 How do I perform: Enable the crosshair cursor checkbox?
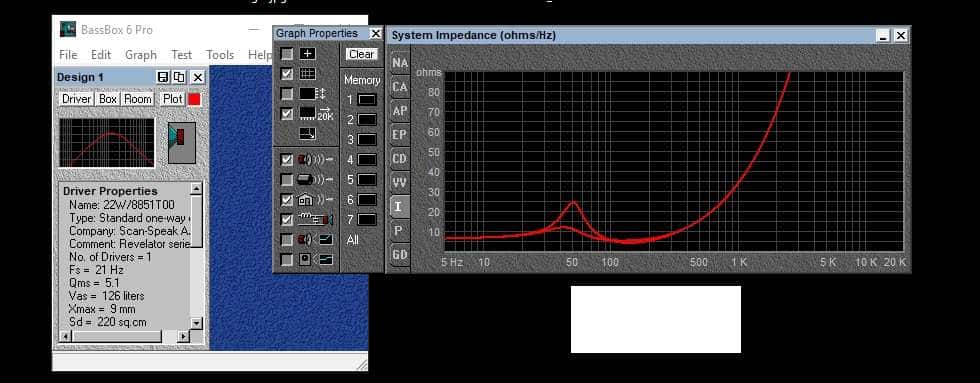click(287, 54)
